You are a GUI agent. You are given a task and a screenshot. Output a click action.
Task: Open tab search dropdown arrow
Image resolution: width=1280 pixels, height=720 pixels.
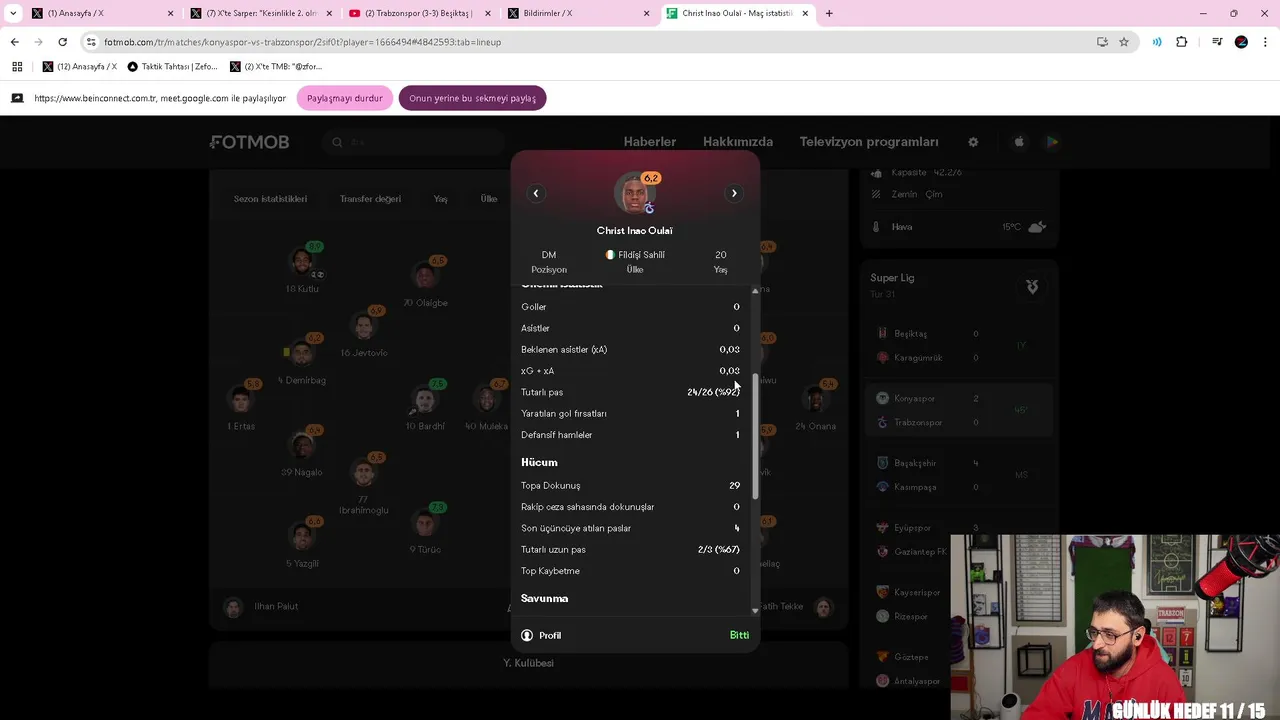tap(13, 13)
